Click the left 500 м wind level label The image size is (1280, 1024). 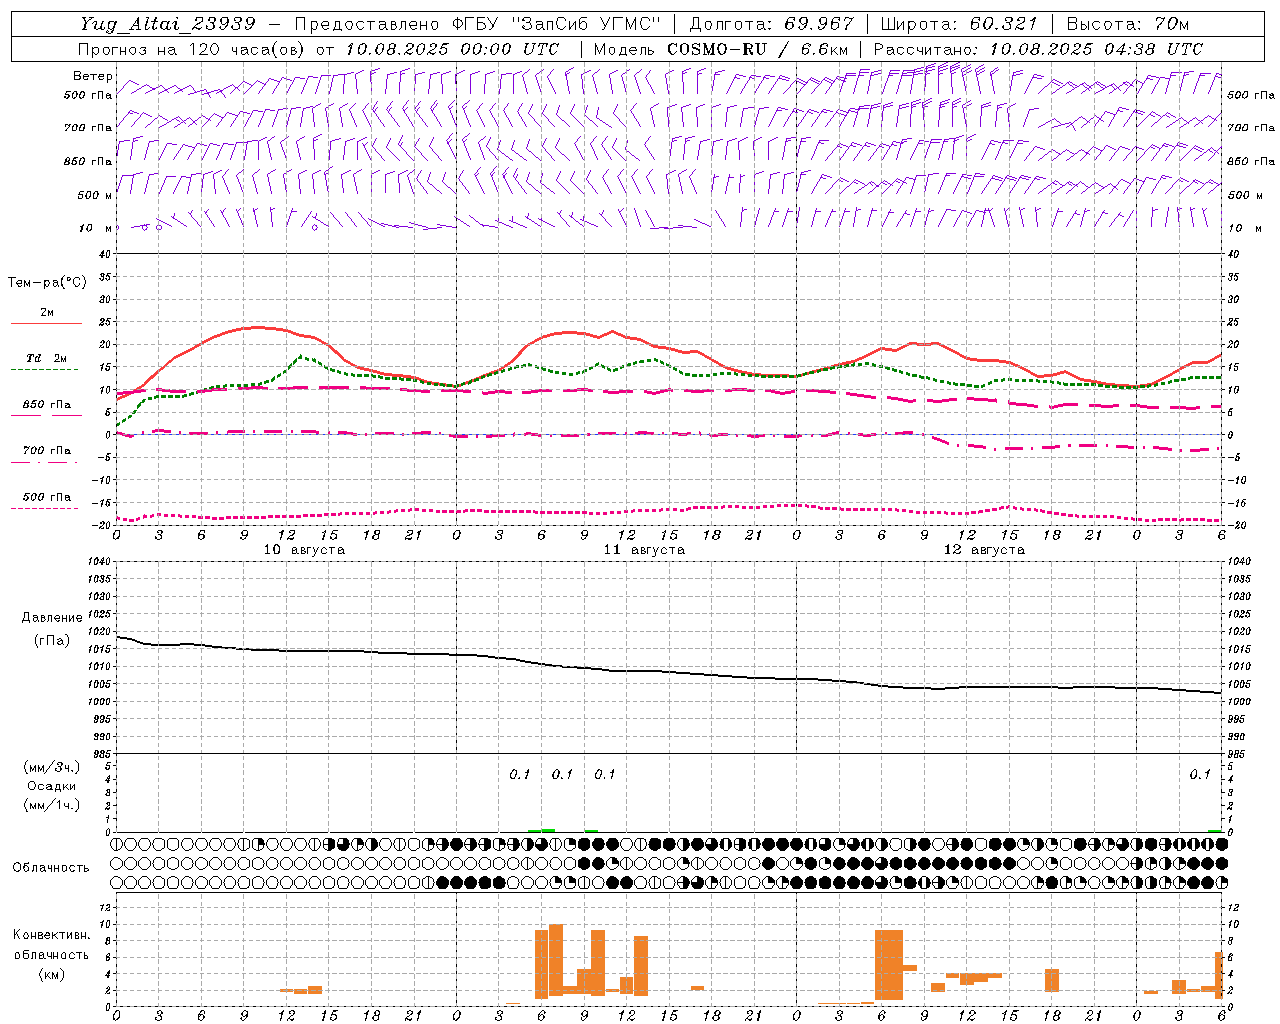89,195
